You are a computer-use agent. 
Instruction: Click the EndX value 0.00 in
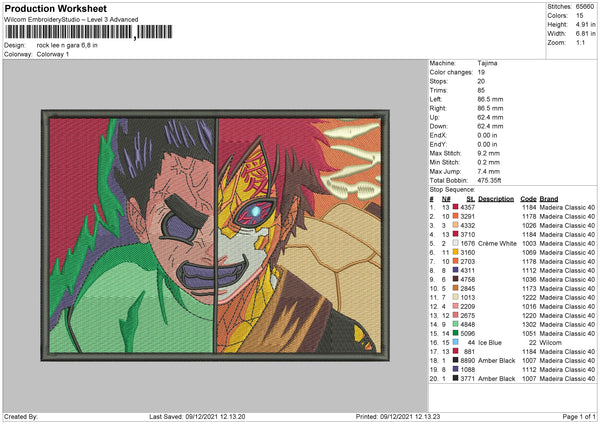[x=487, y=135]
